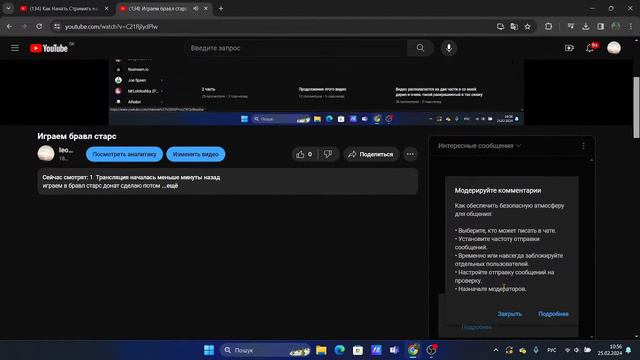The height and width of the screenshot is (360, 640).
Task: Click the video title 'Играем бравл старс'
Action: click(x=77, y=136)
